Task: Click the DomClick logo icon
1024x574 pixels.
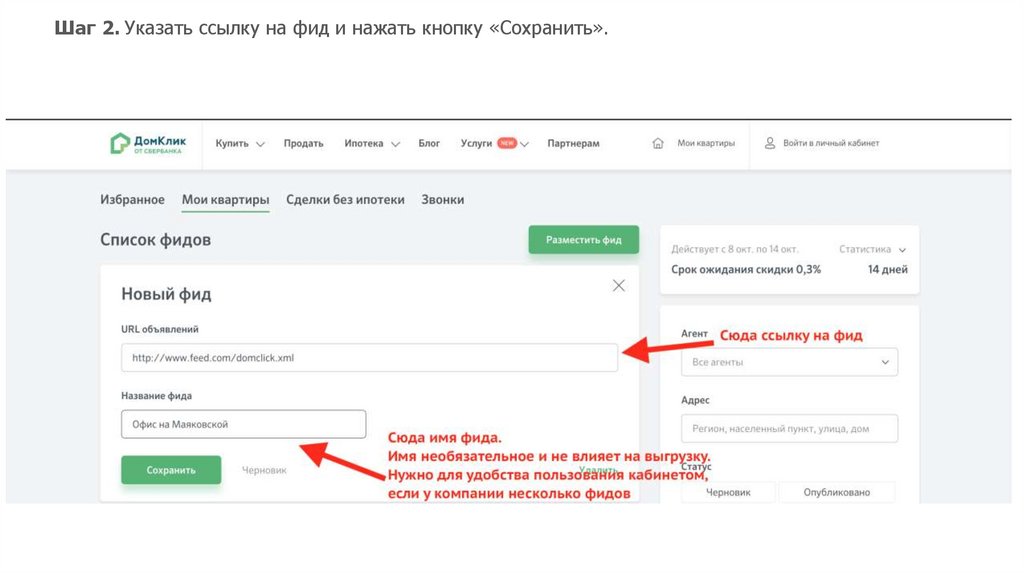Action: coord(119,144)
